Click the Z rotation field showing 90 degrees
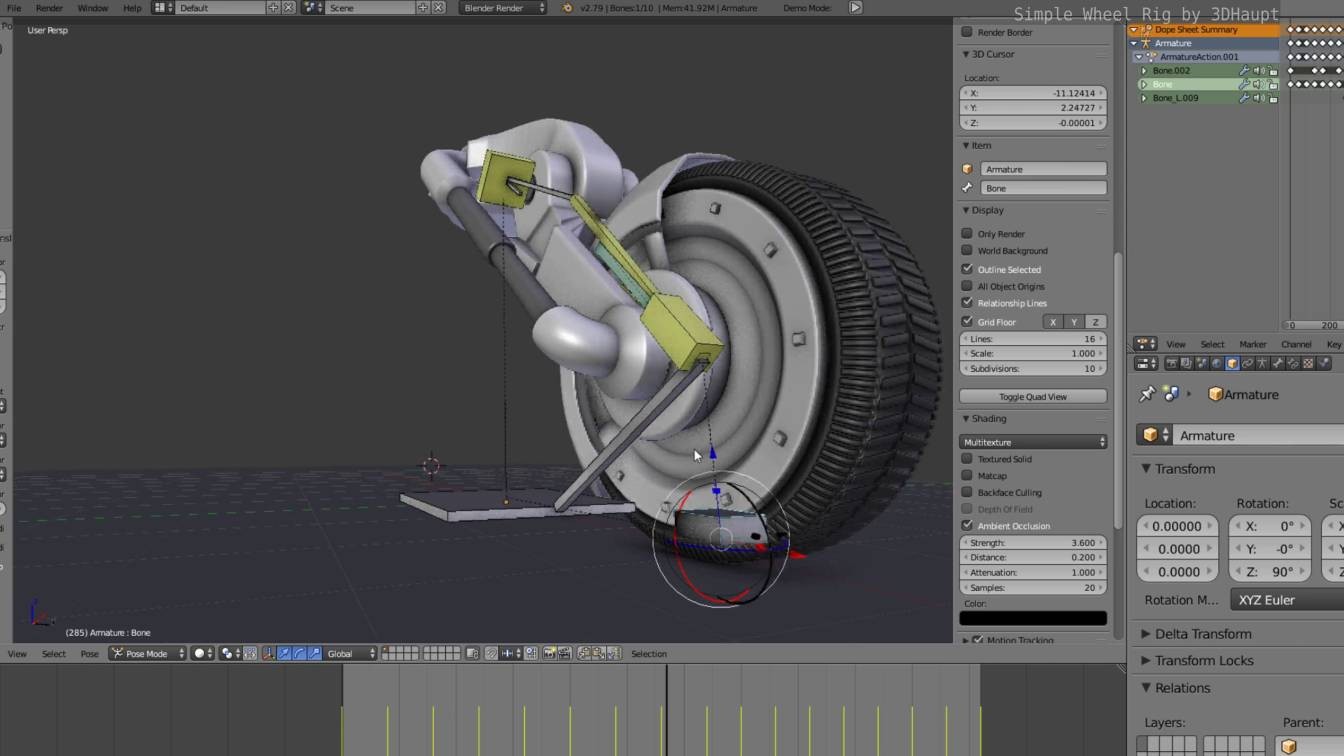 tap(1270, 571)
